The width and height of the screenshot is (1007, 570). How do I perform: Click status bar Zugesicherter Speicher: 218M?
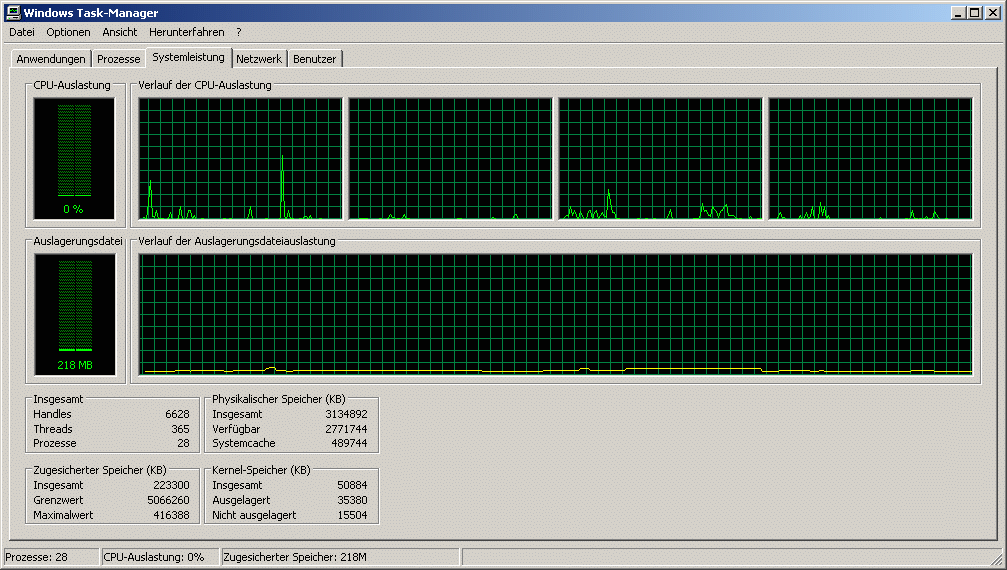[x=340, y=557]
